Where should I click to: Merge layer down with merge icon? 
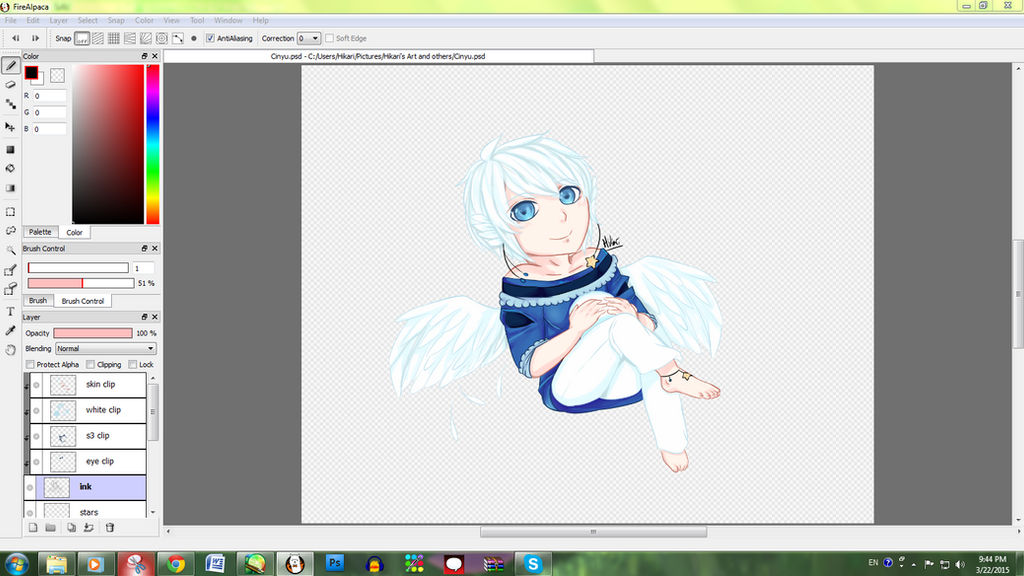(x=89, y=528)
